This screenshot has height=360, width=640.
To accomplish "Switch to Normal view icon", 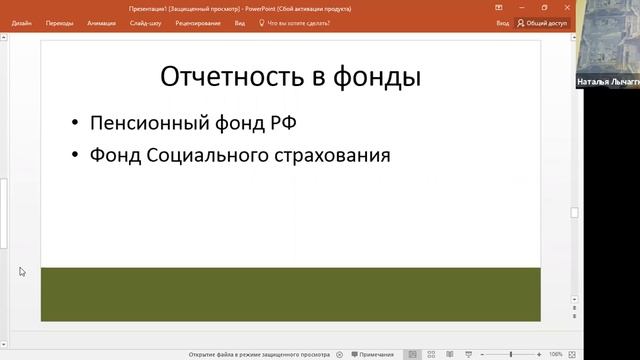I will click(413, 355).
